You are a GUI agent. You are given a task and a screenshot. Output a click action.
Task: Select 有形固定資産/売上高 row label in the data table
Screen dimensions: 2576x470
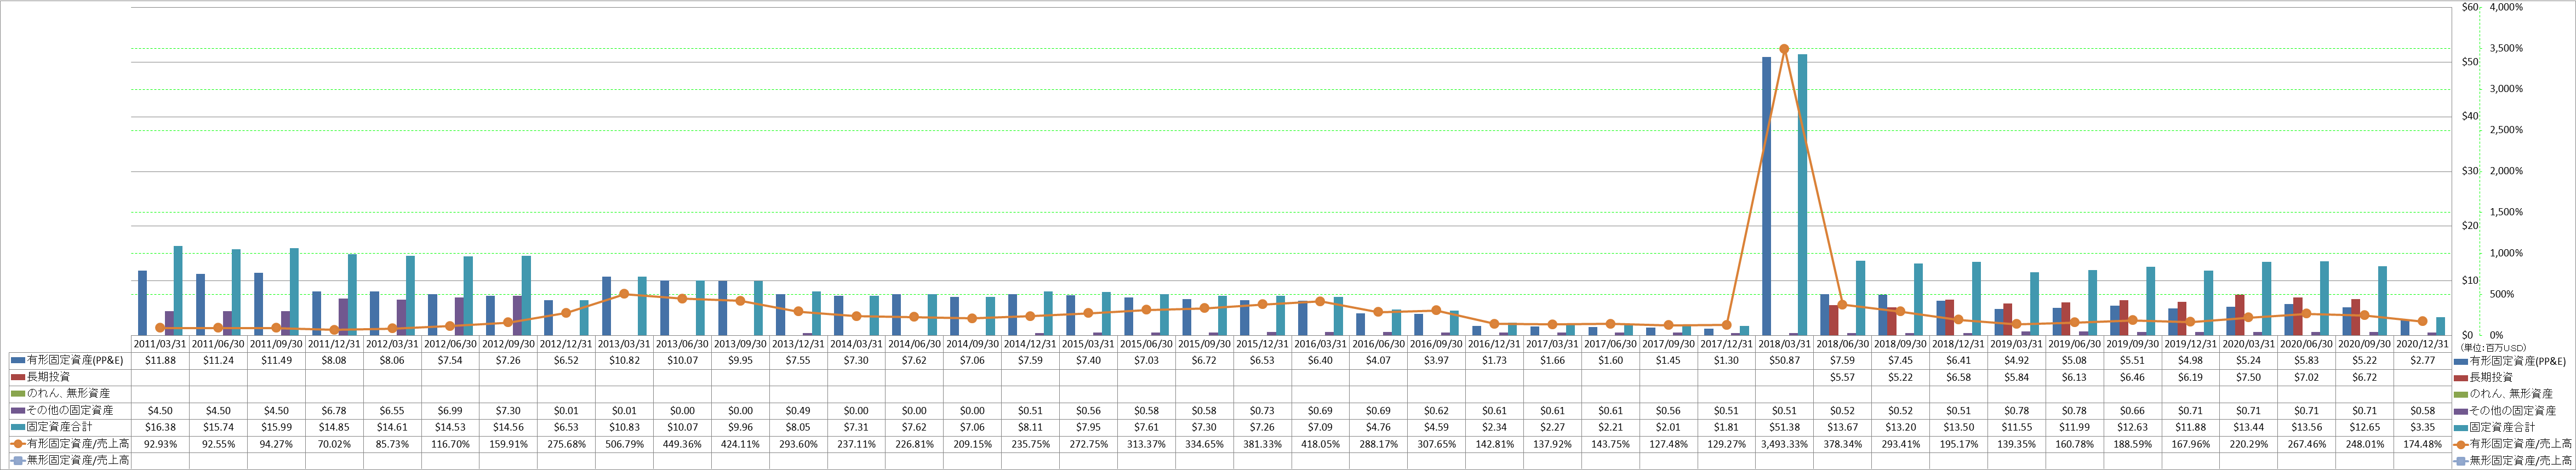(x=77, y=444)
